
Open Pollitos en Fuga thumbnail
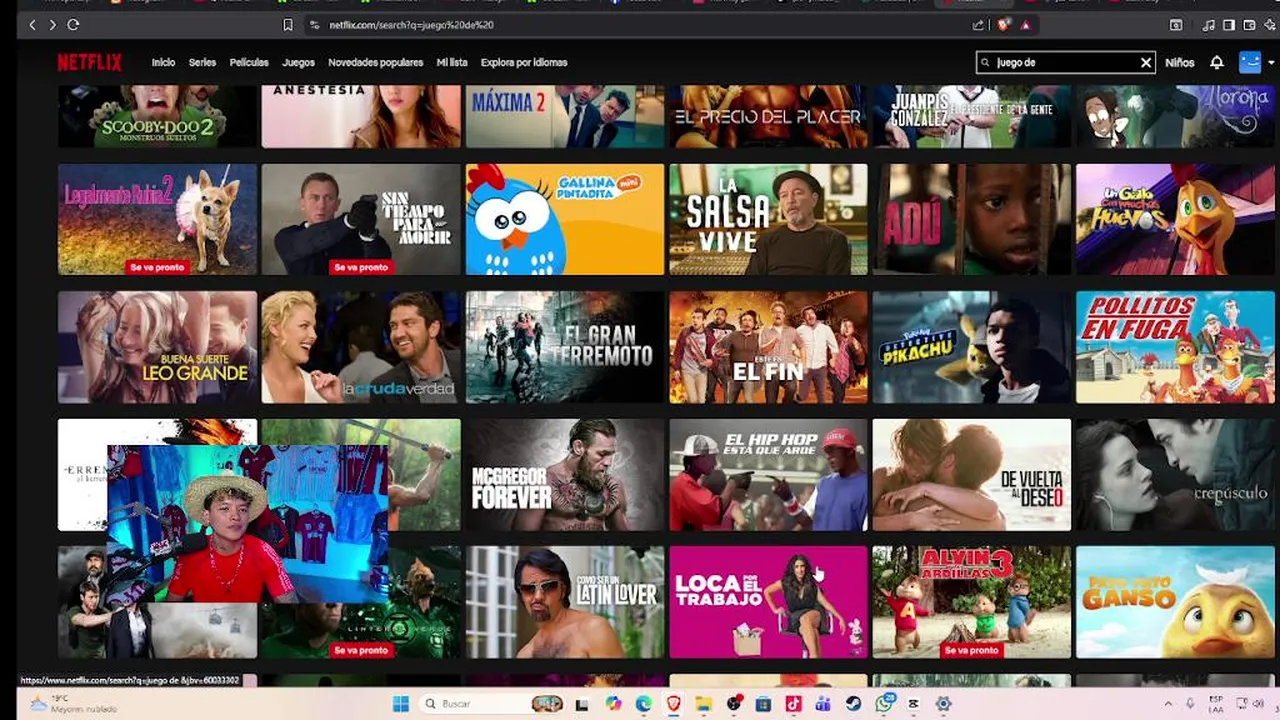1175,347
